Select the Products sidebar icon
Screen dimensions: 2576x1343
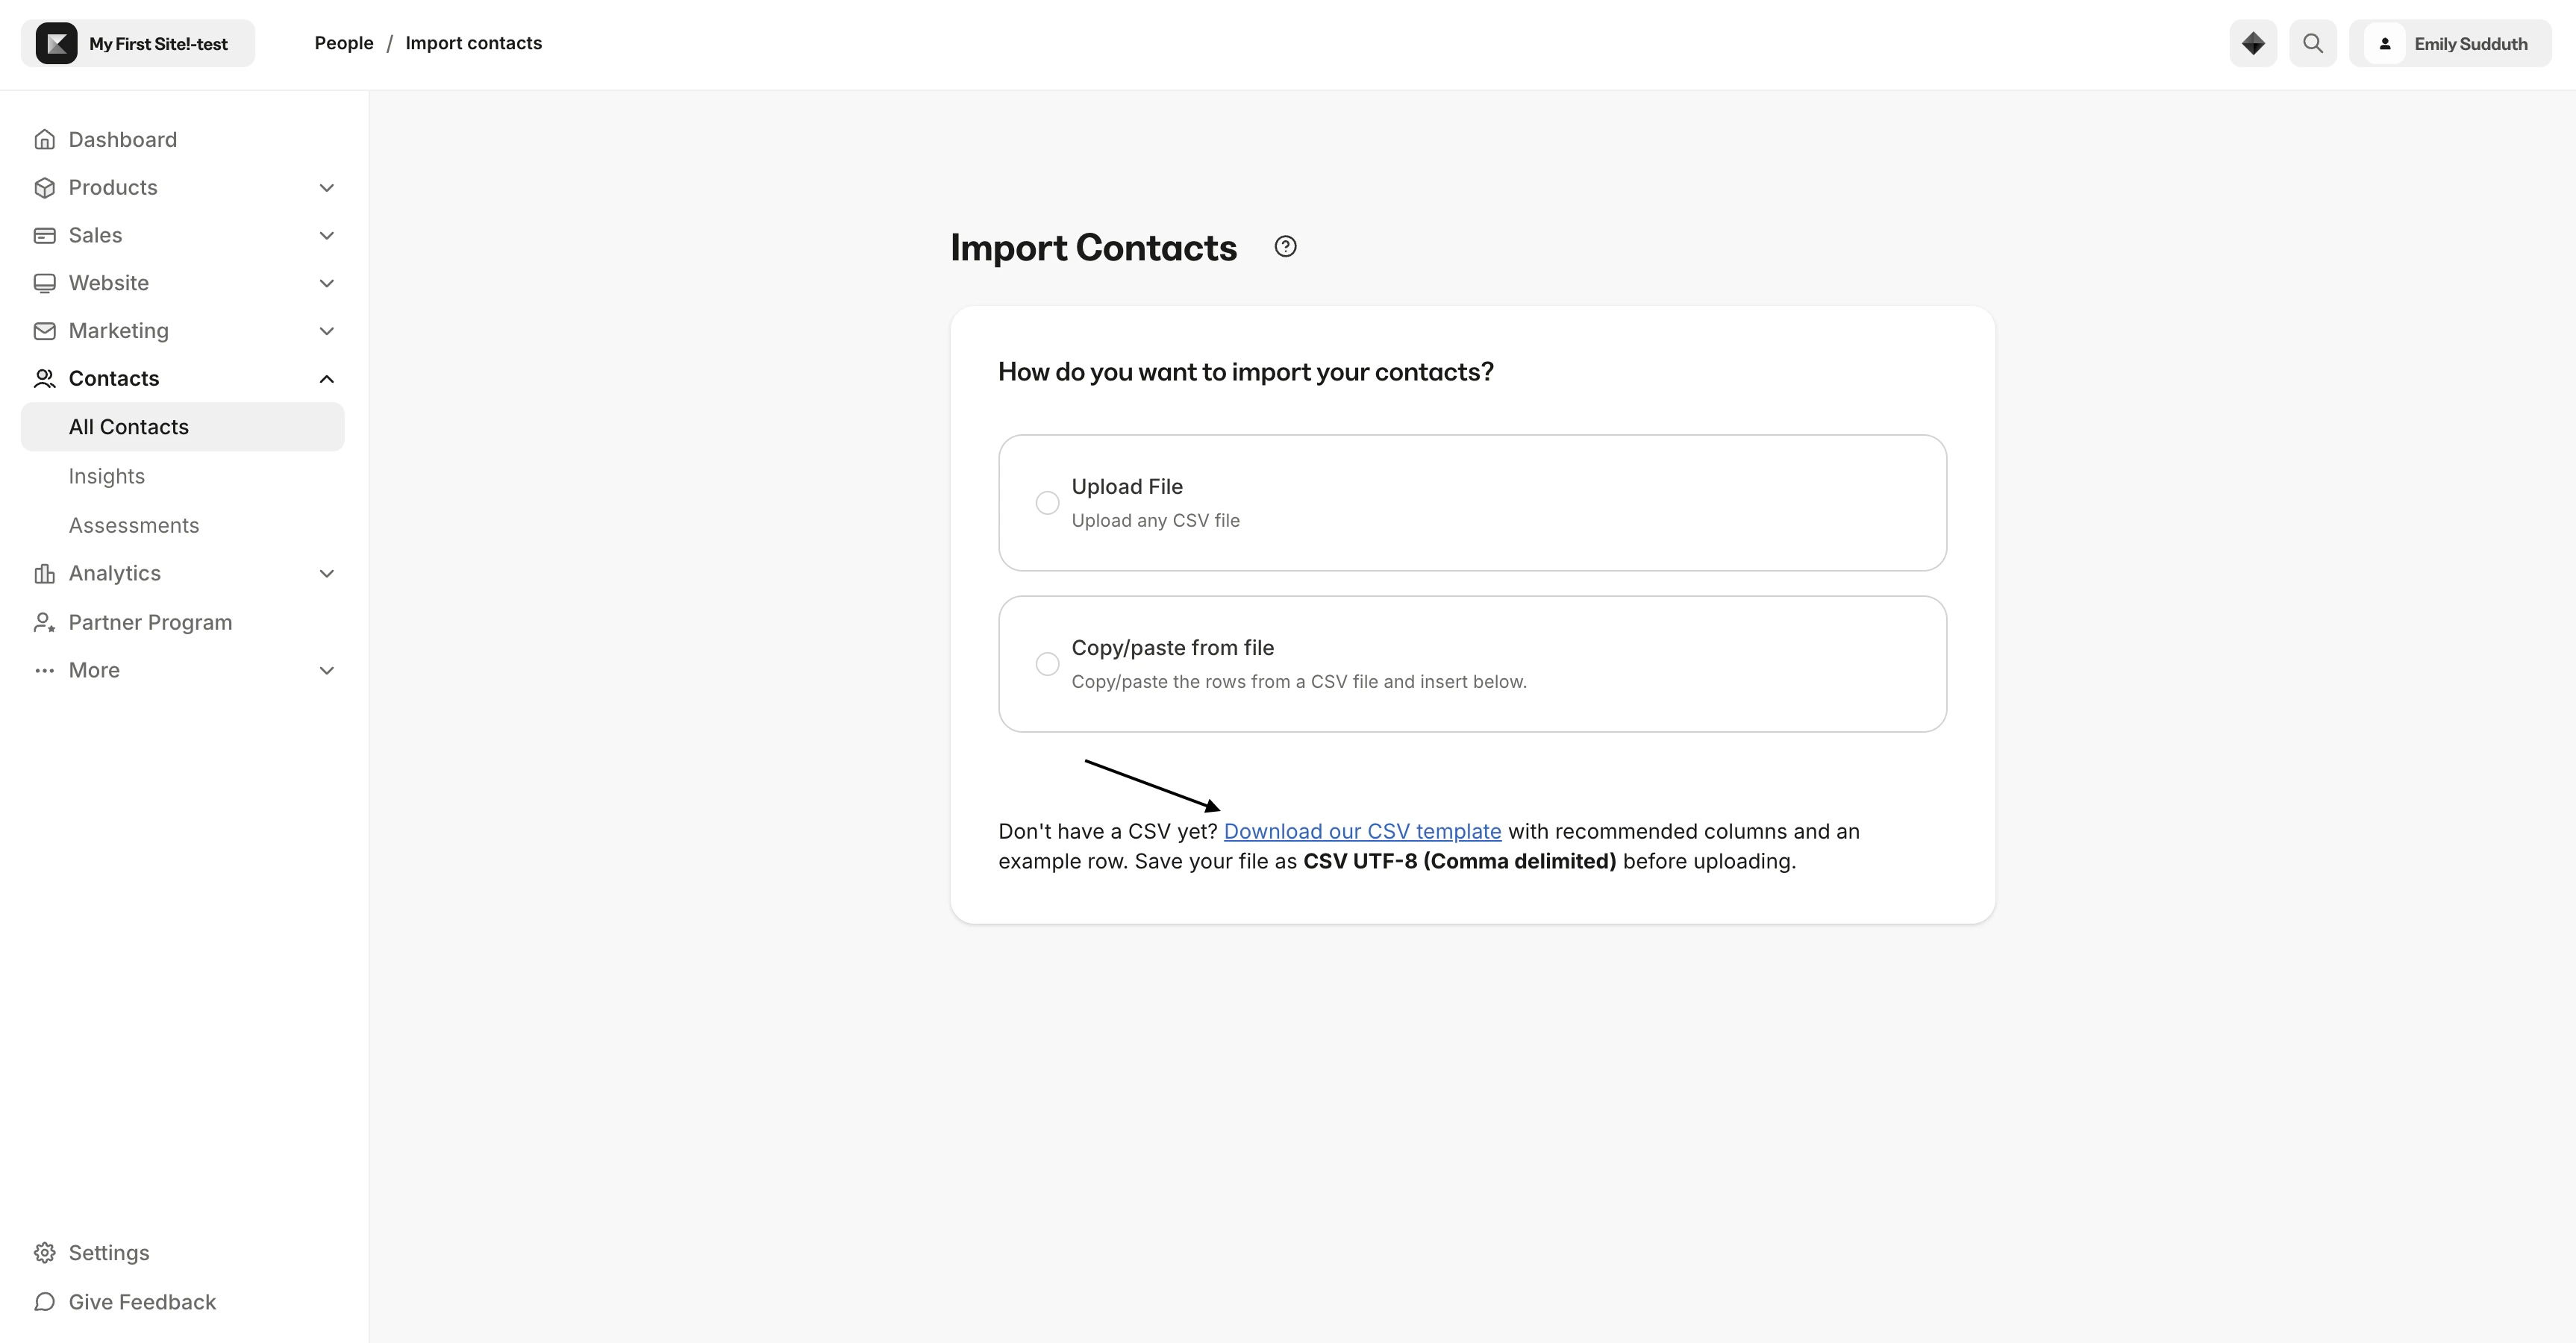[45, 187]
